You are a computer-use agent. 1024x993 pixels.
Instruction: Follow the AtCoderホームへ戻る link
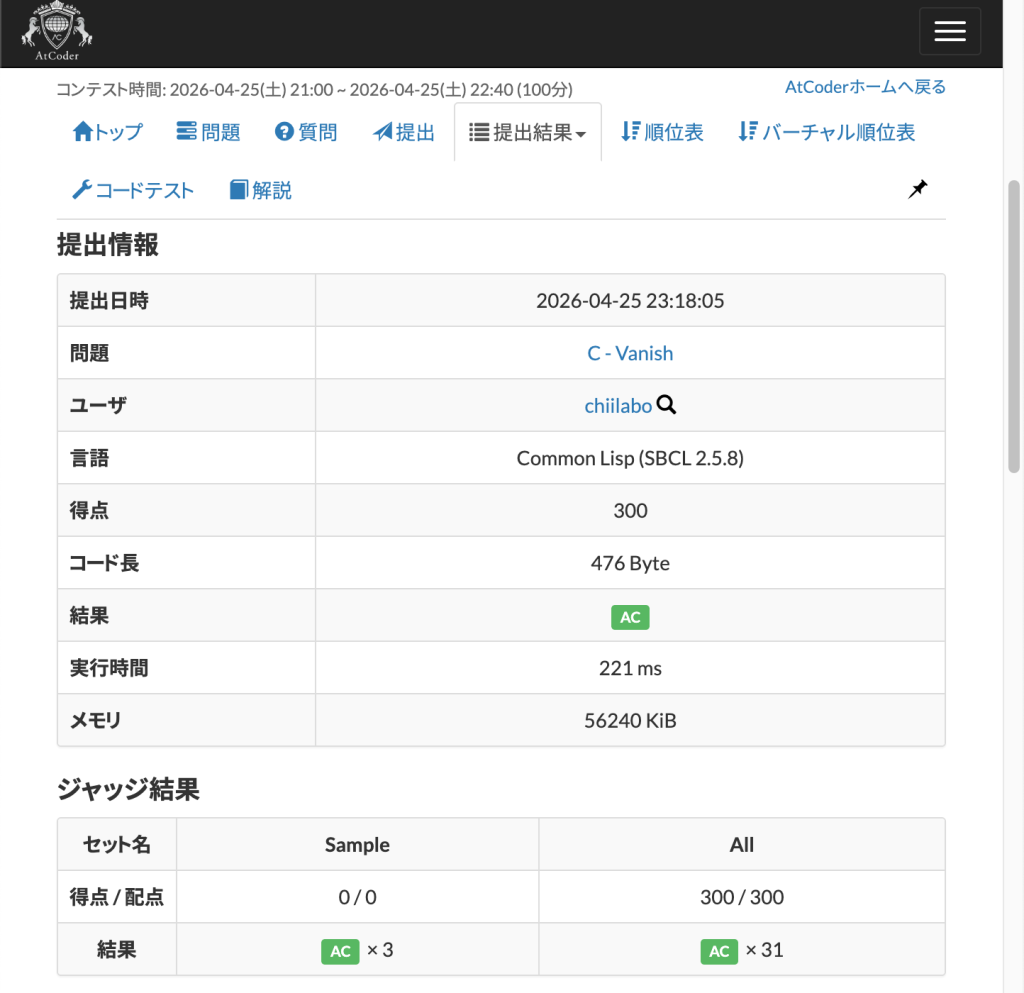pyautogui.click(x=865, y=87)
